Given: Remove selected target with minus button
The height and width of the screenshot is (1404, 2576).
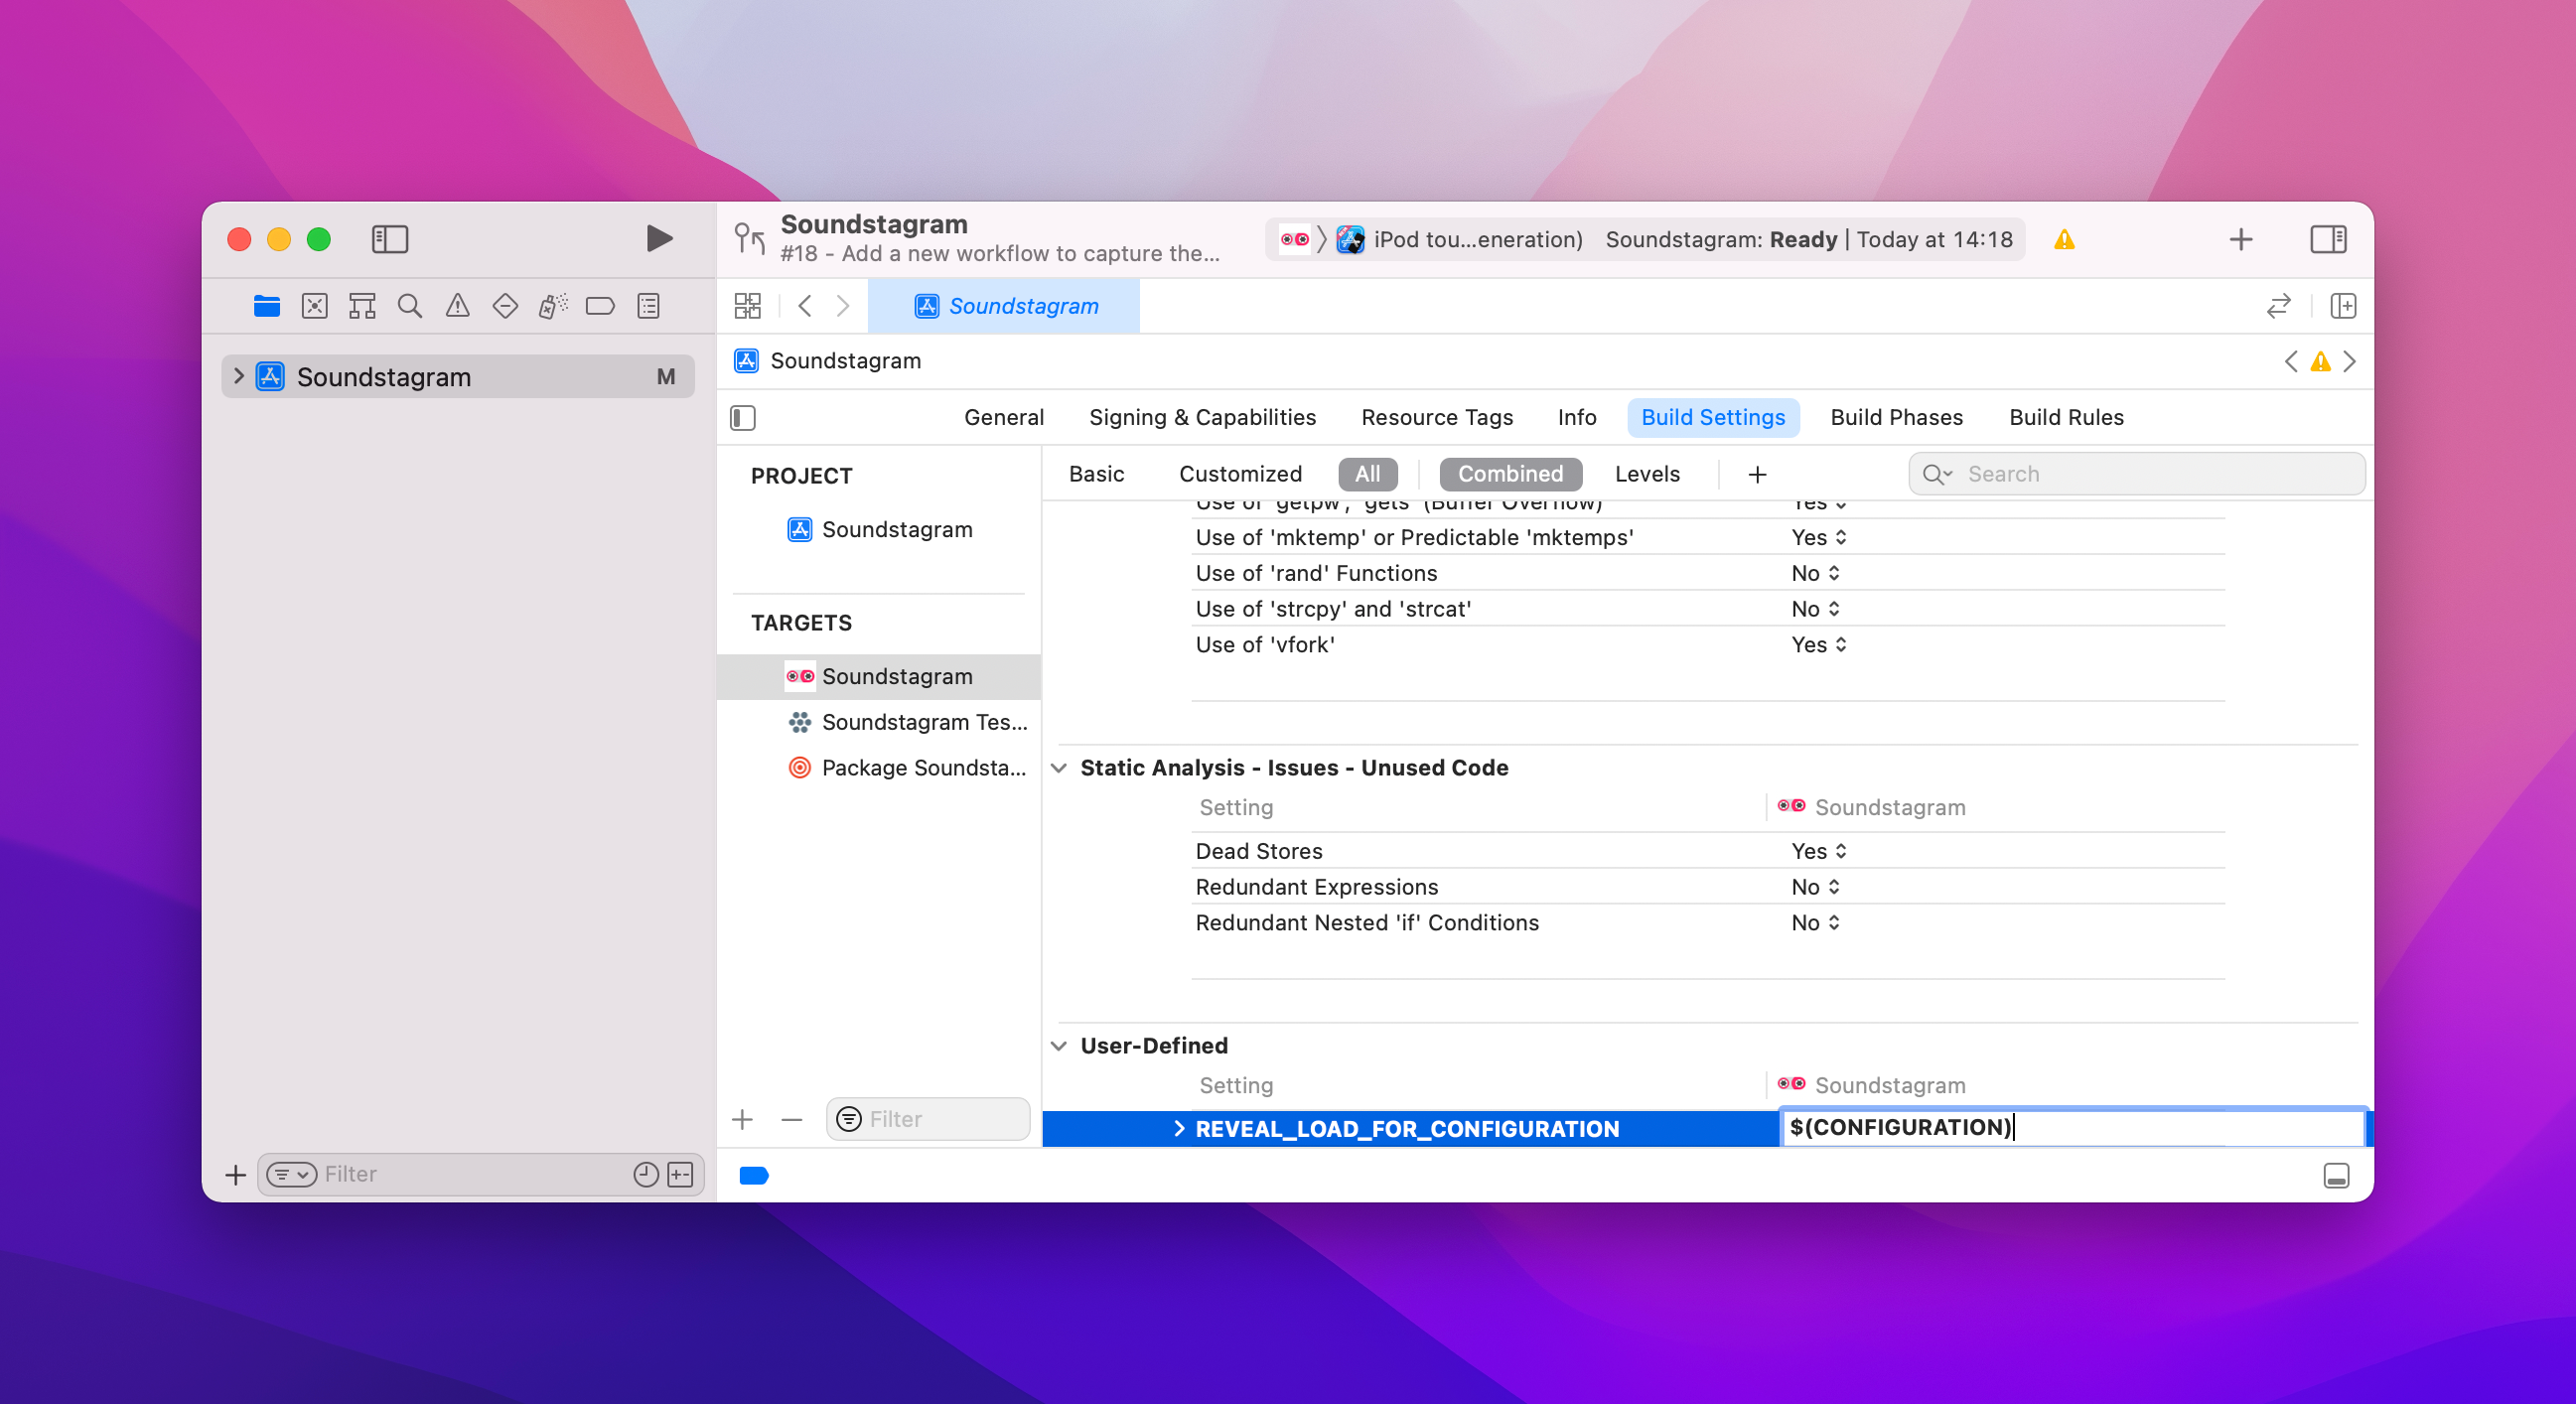Looking at the screenshot, I should (x=791, y=1119).
